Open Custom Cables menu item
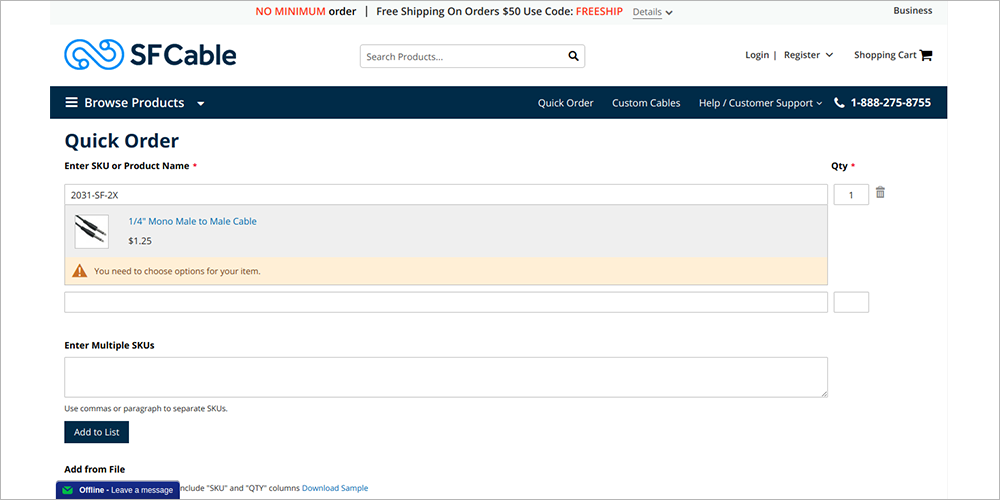1000x500 pixels. pyautogui.click(x=646, y=103)
